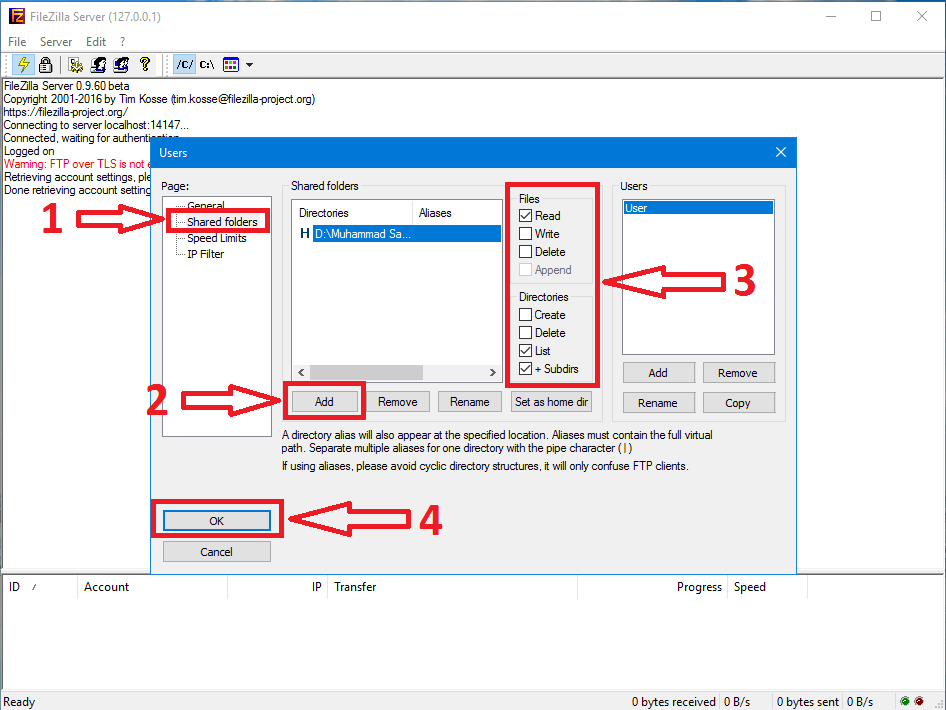Screen dimensions: 946x710
Task: Open server options via the gear icon
Action: tap(74, 64)
